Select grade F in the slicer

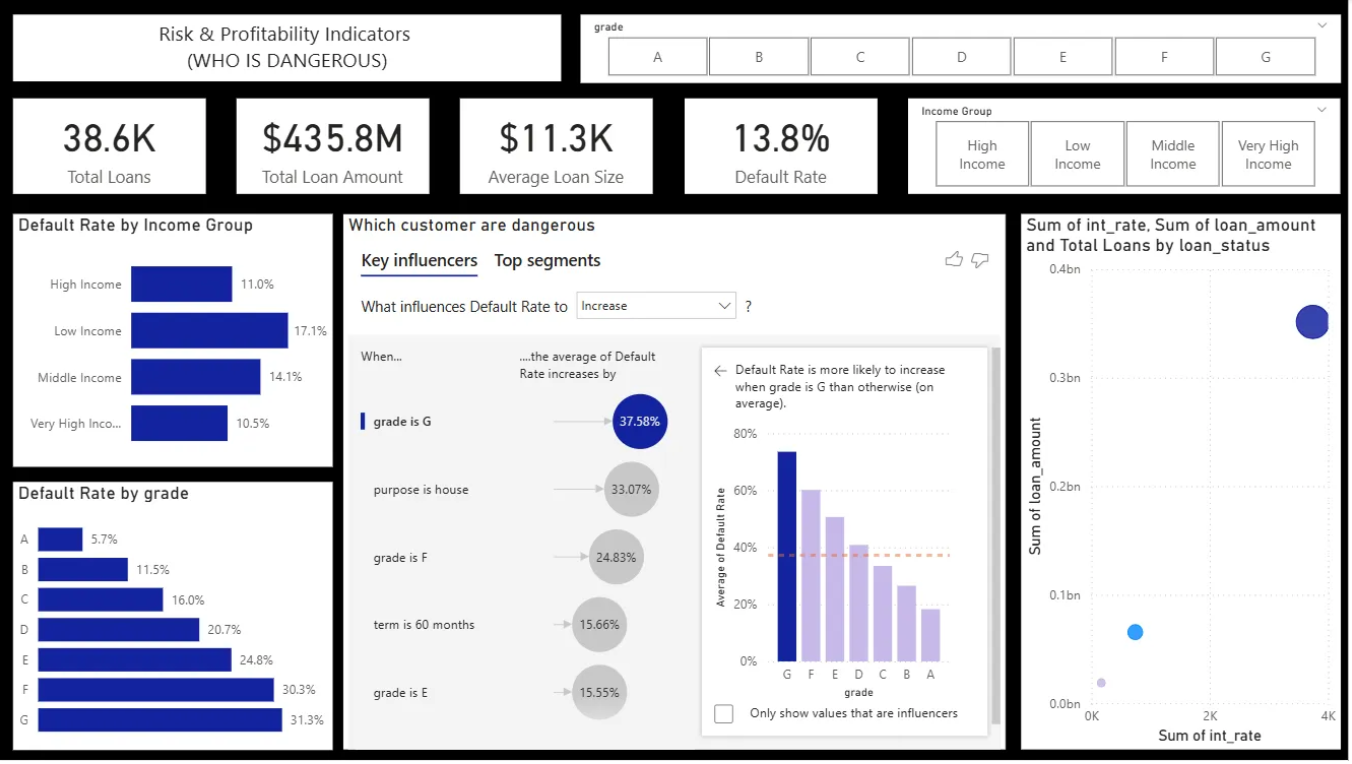(x=1164, y=57)
